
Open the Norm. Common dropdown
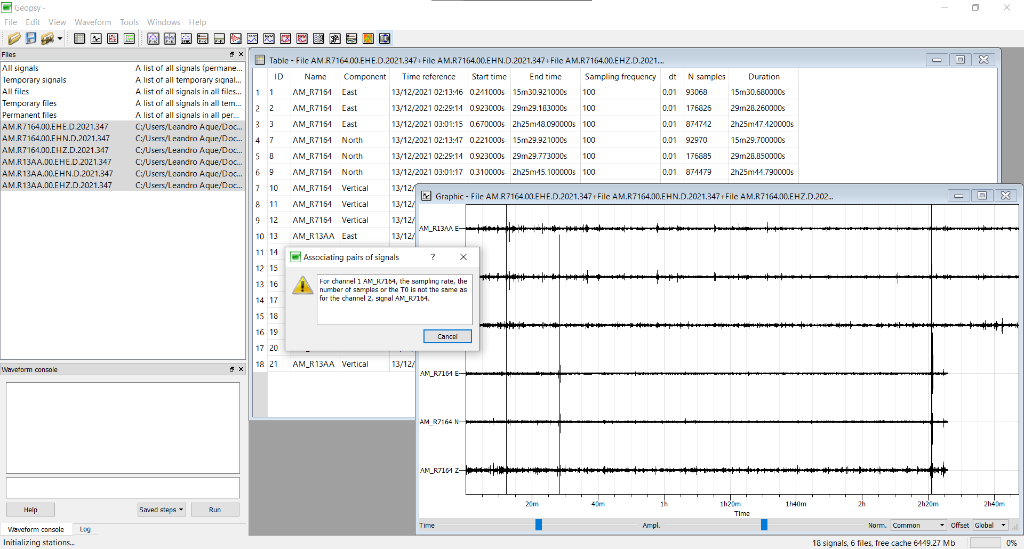tap(918, 525)
